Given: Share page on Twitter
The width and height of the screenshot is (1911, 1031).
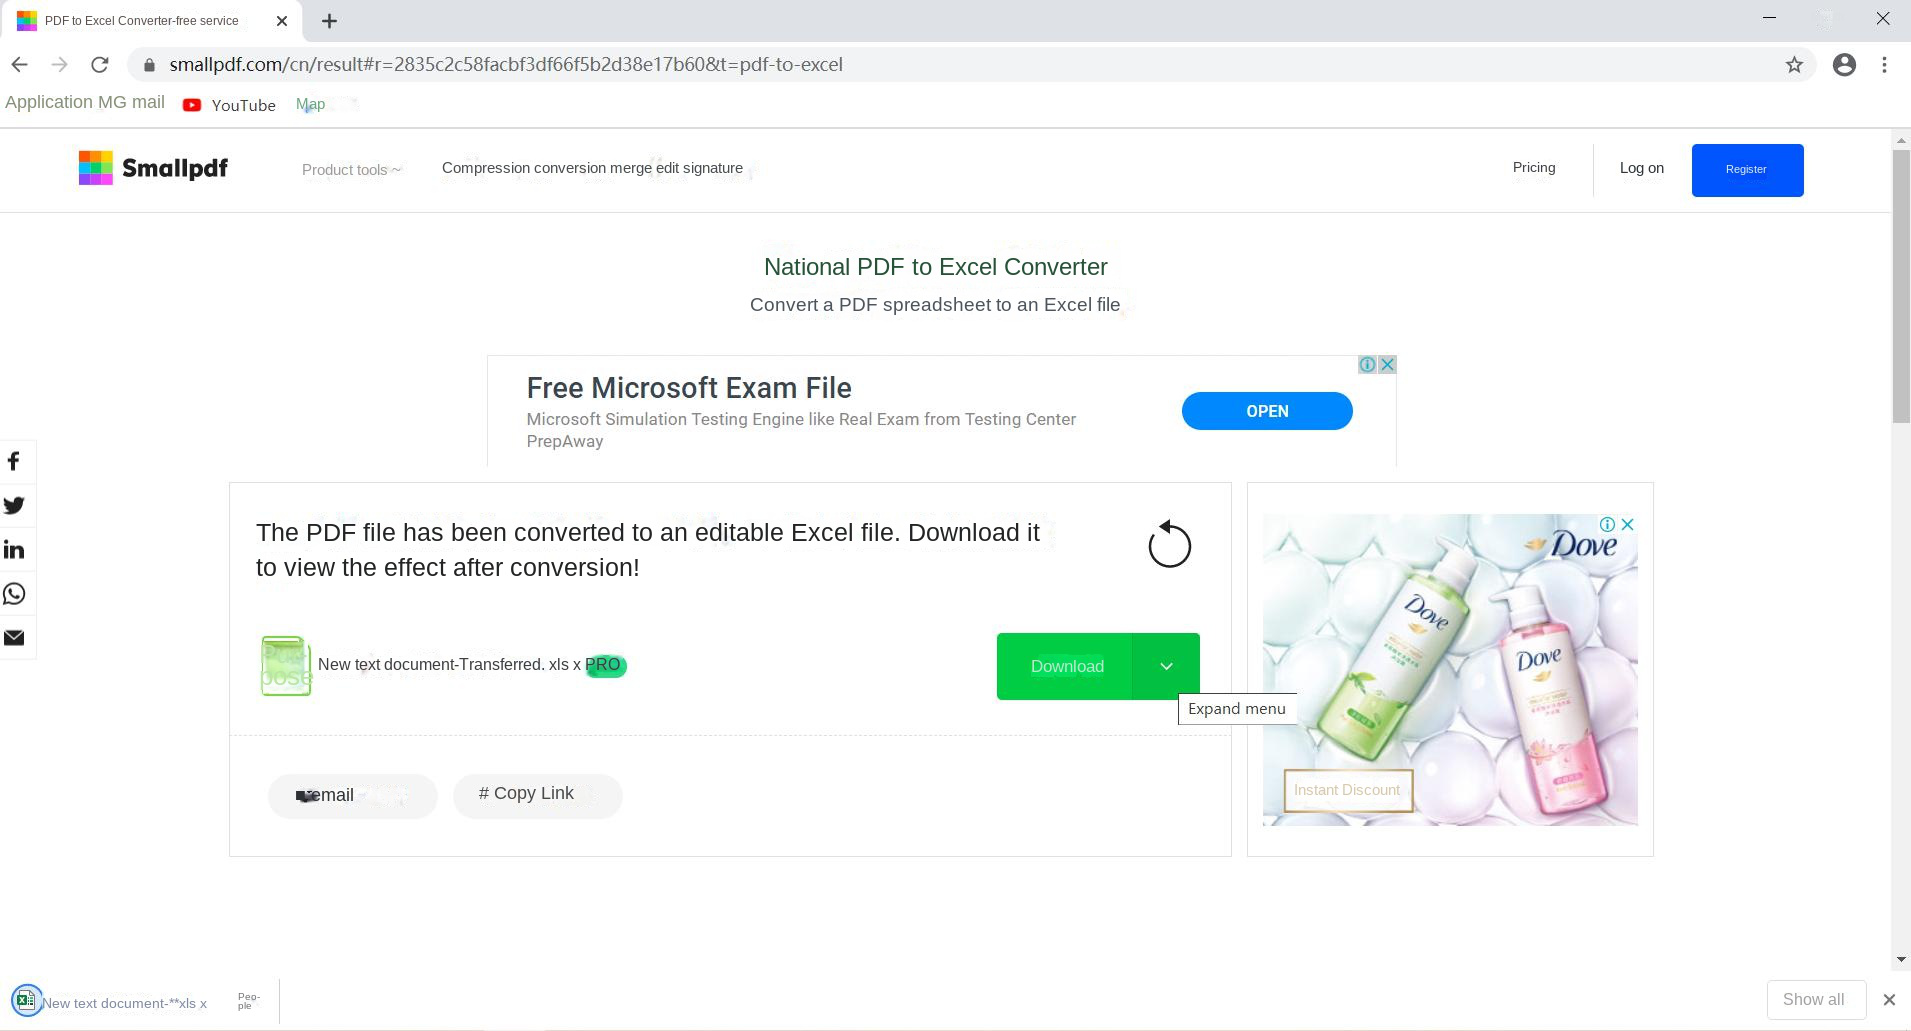Looking at the screenshot, I should click(14, 506).
